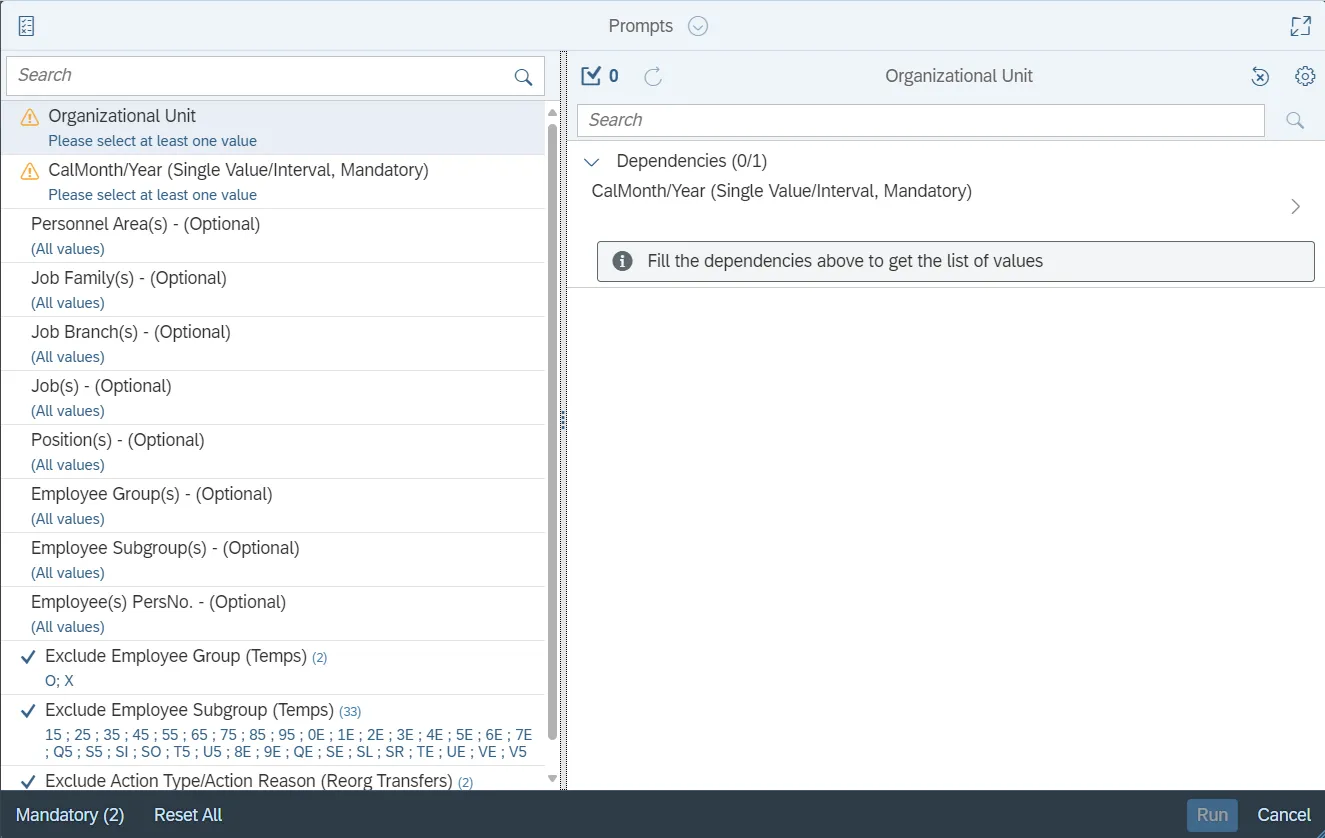Click the expand full screen icon

point(1300,26)
